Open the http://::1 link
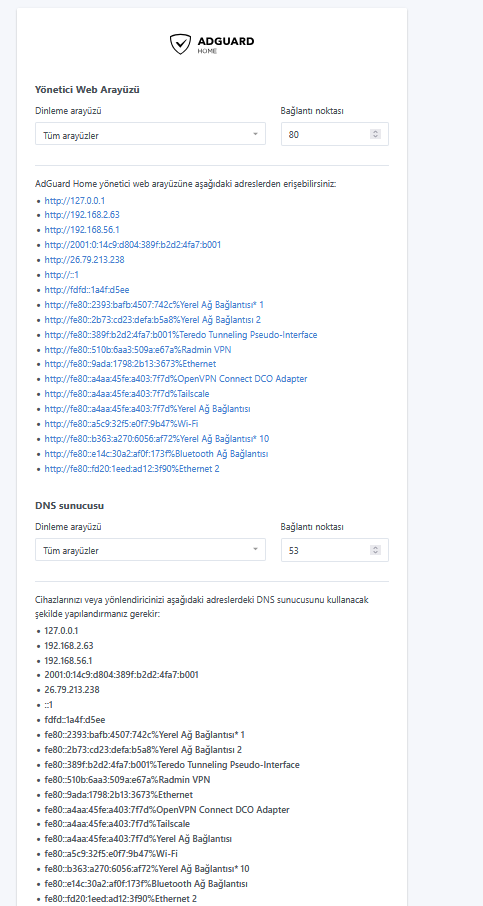Viewport: 483px width, 906px height. coord(61,275)
